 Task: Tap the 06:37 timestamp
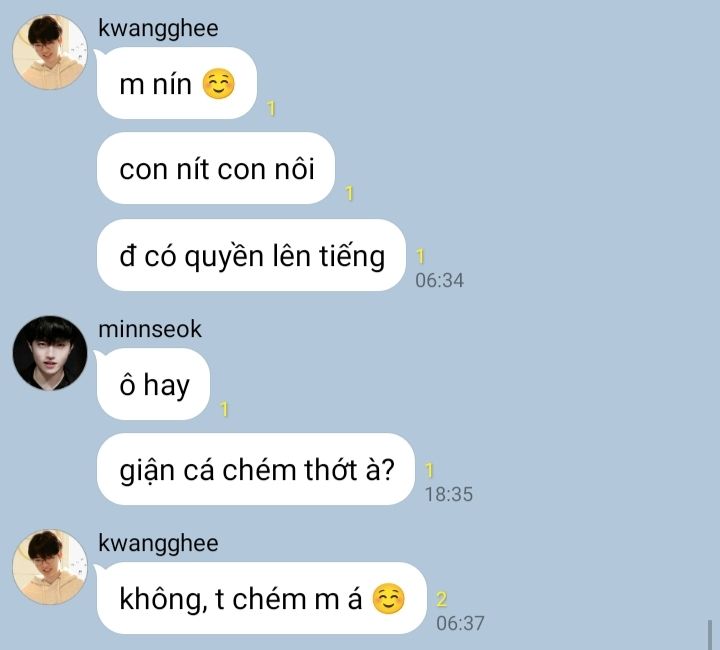pyautogui.click(x=460, y=623)
